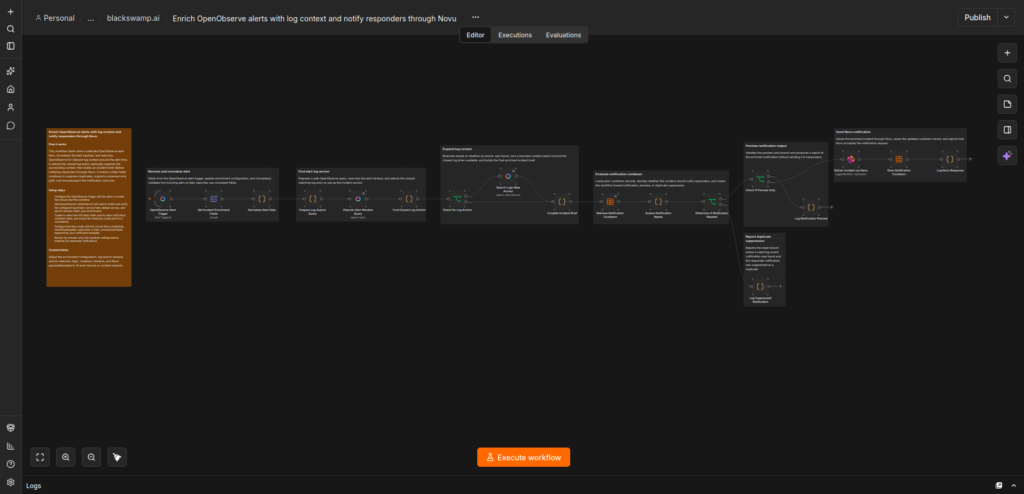The width and height of the screenshot is (1024, 494).
Task: Select the Deliver Incident via Novu node
Action: tap(851, 159)
